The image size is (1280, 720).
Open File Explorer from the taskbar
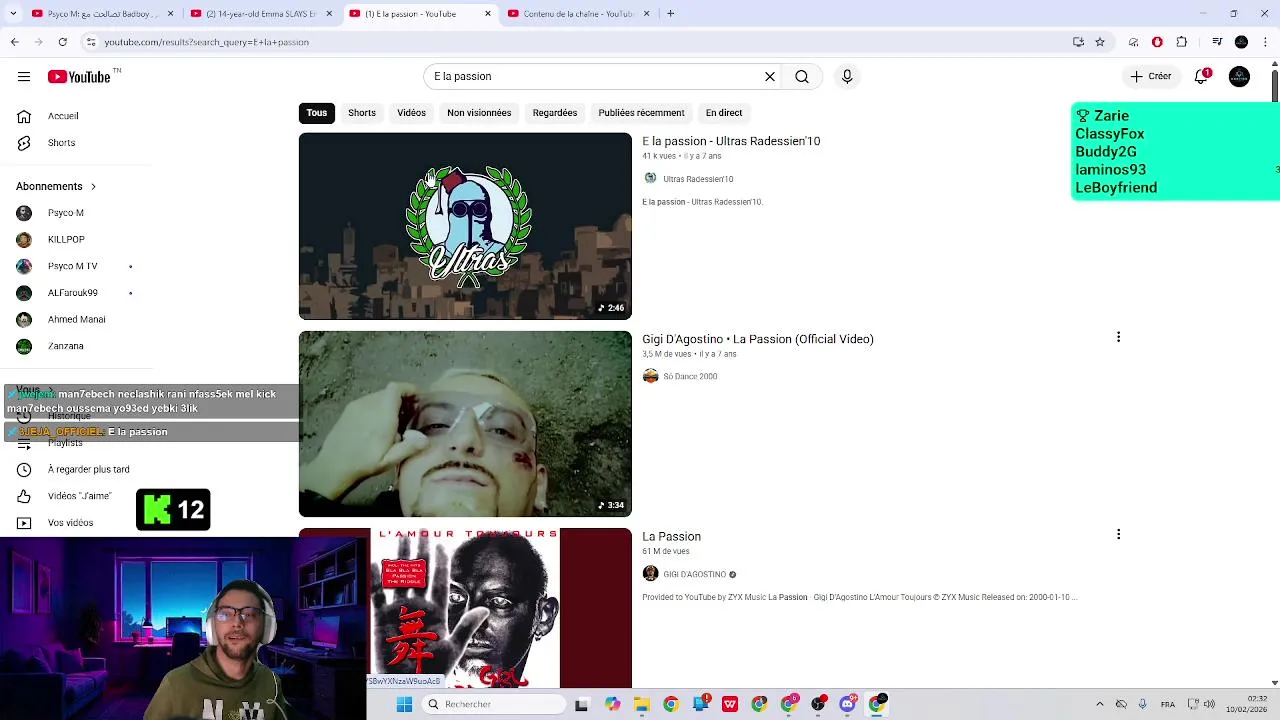coord(641,705)
